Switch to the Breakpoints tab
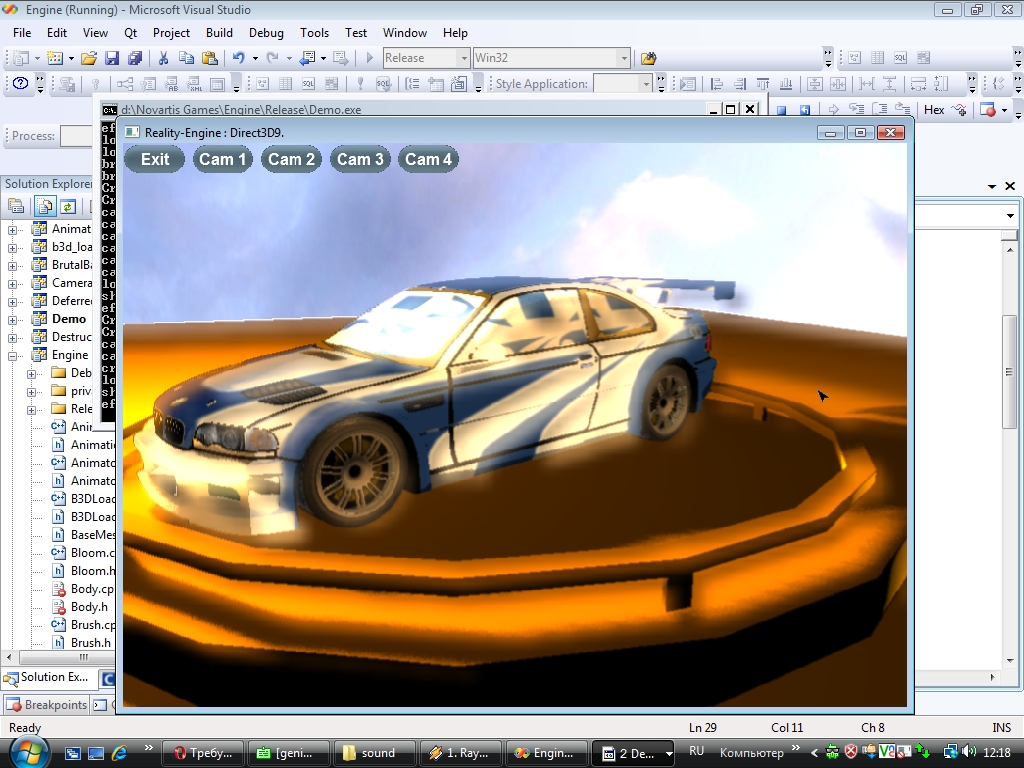 point(47,705)
